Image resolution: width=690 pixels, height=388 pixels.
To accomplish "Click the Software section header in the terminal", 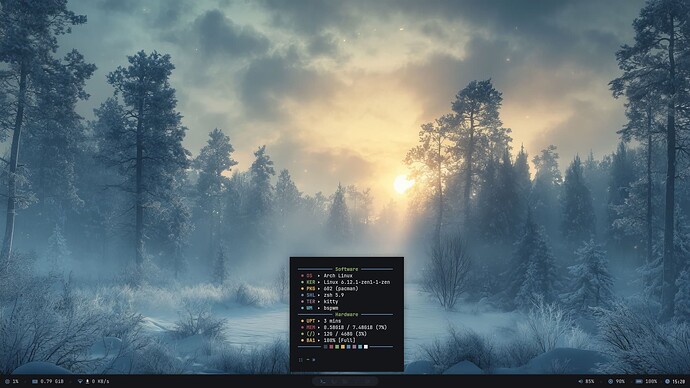I will pos(346,269).
